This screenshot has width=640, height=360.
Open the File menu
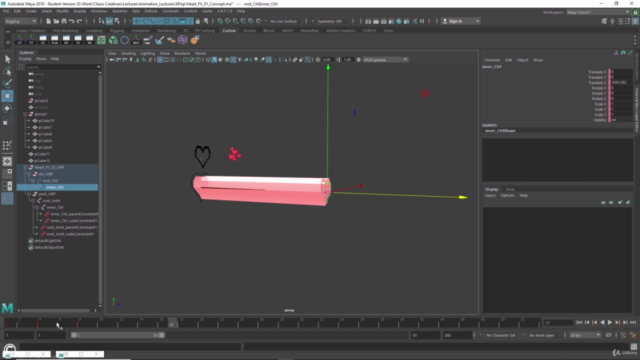point(6,11)
